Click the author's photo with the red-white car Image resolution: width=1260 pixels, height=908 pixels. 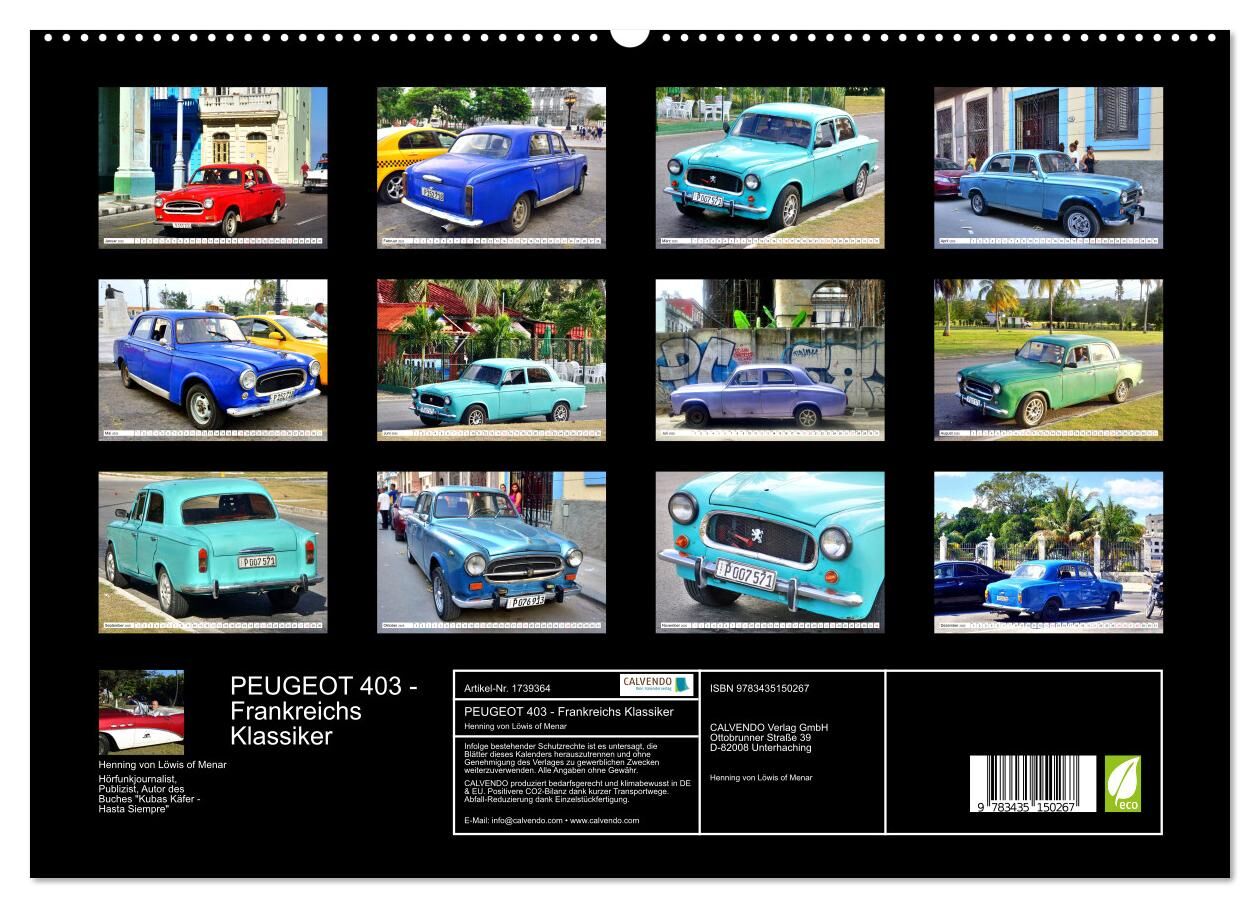click(x=141, y=712)
